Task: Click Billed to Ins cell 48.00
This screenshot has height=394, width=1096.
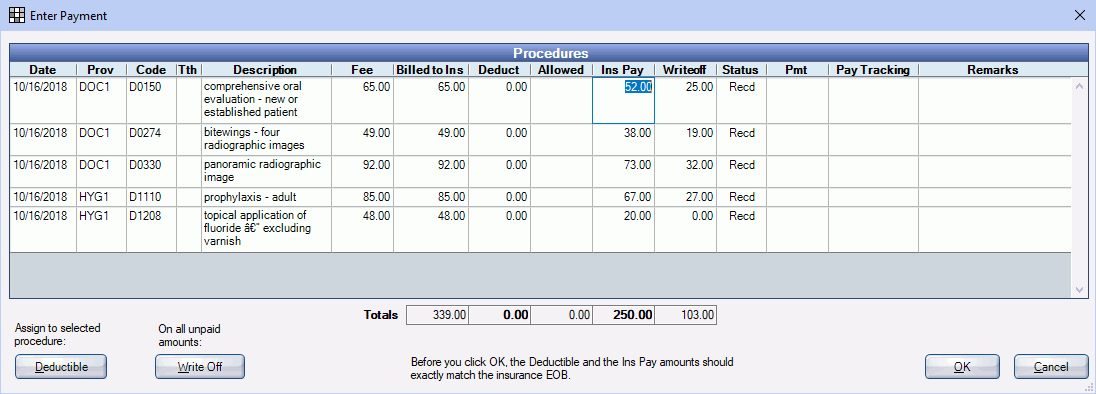Action: (x=431, y=229)
